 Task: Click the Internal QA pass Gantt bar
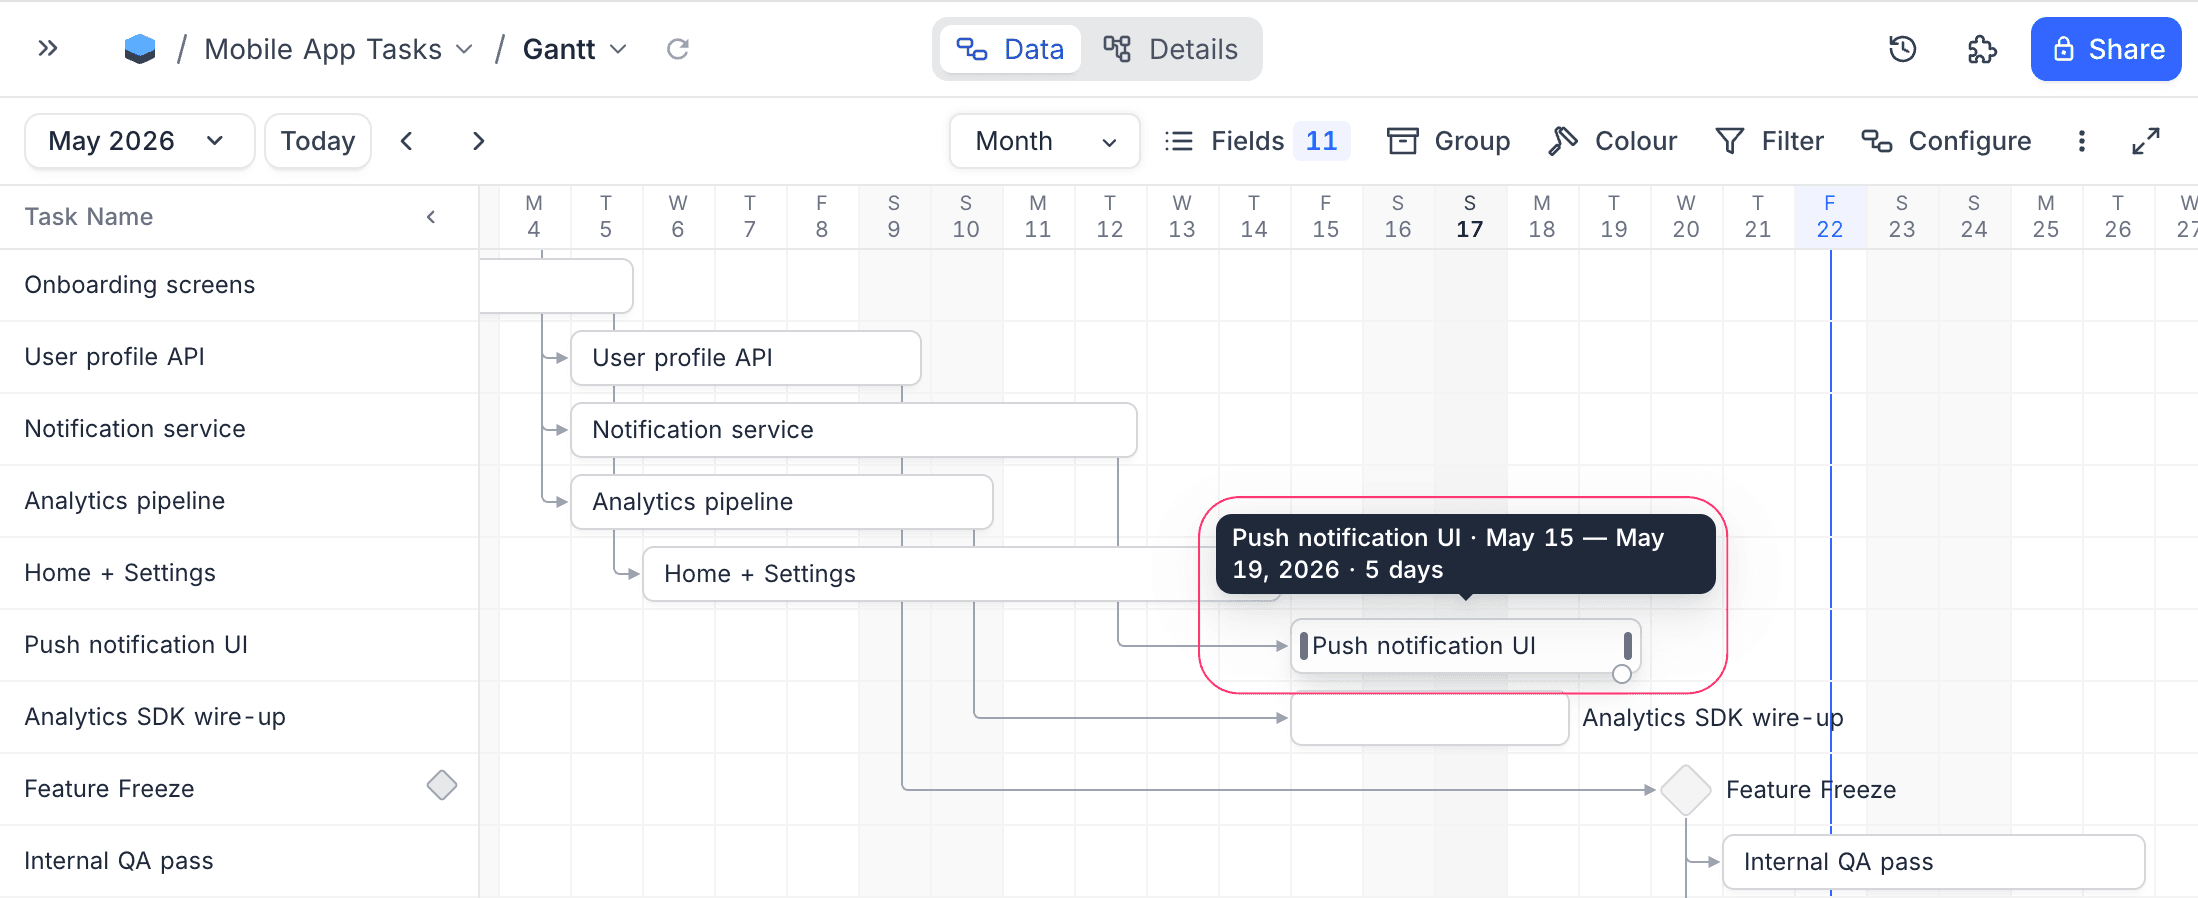pos(1934,862)
